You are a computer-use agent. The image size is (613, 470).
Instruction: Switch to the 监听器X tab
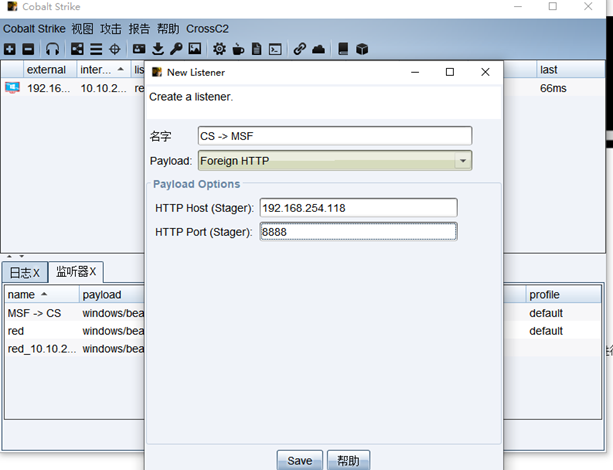point(76,272)
